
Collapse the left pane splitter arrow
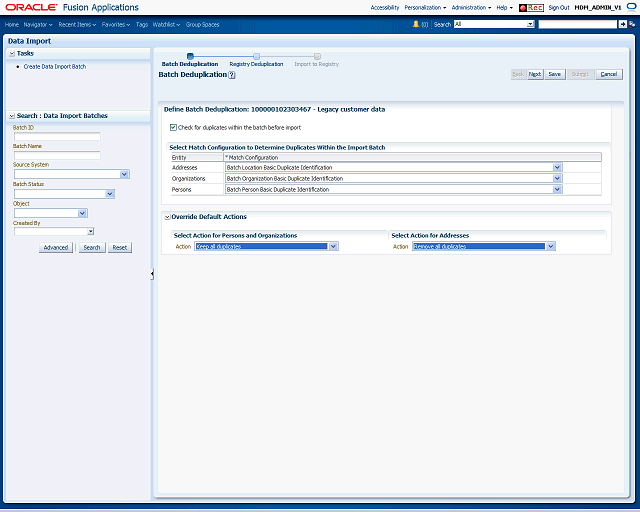coord(152,274)
